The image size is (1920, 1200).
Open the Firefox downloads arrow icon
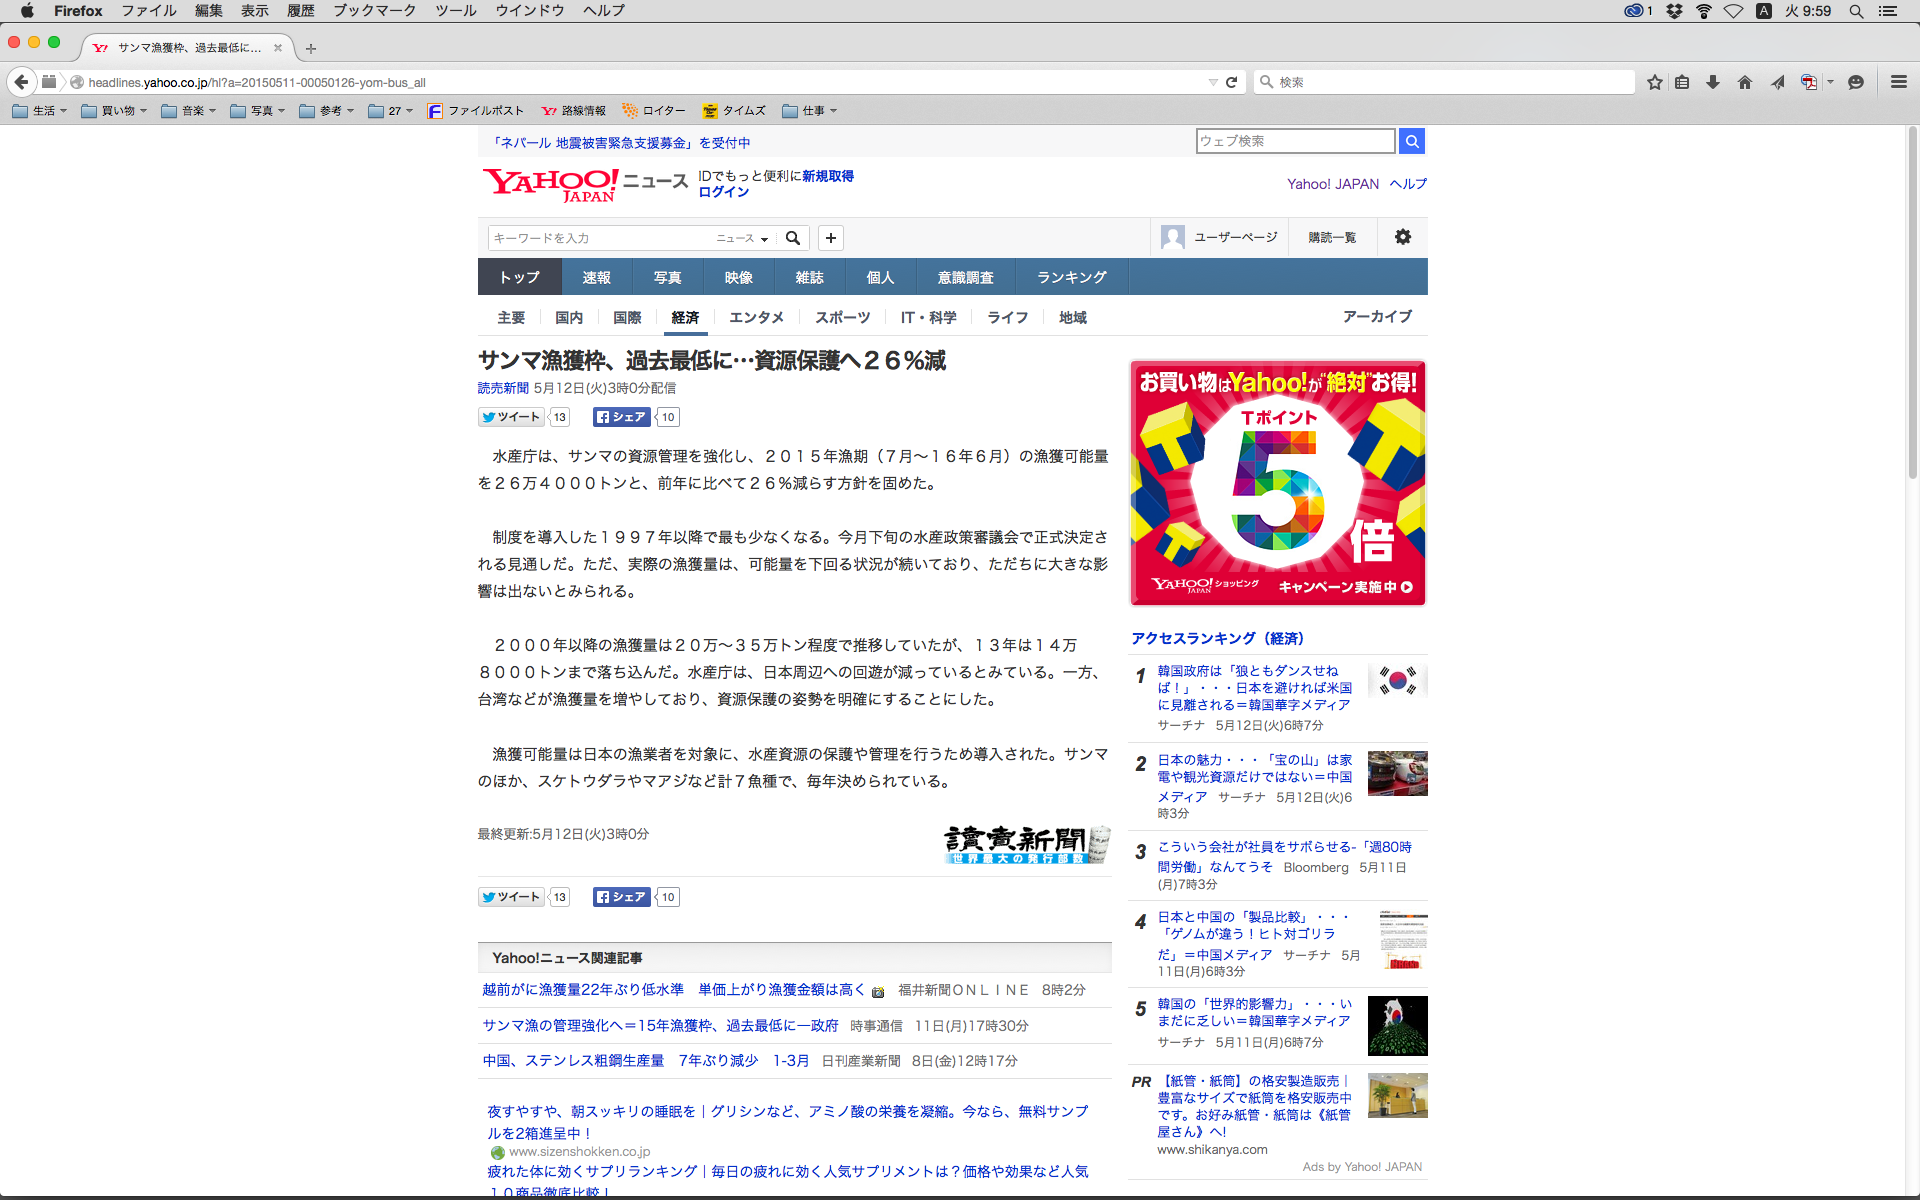pyautogui.click(x=1713, y=82)
